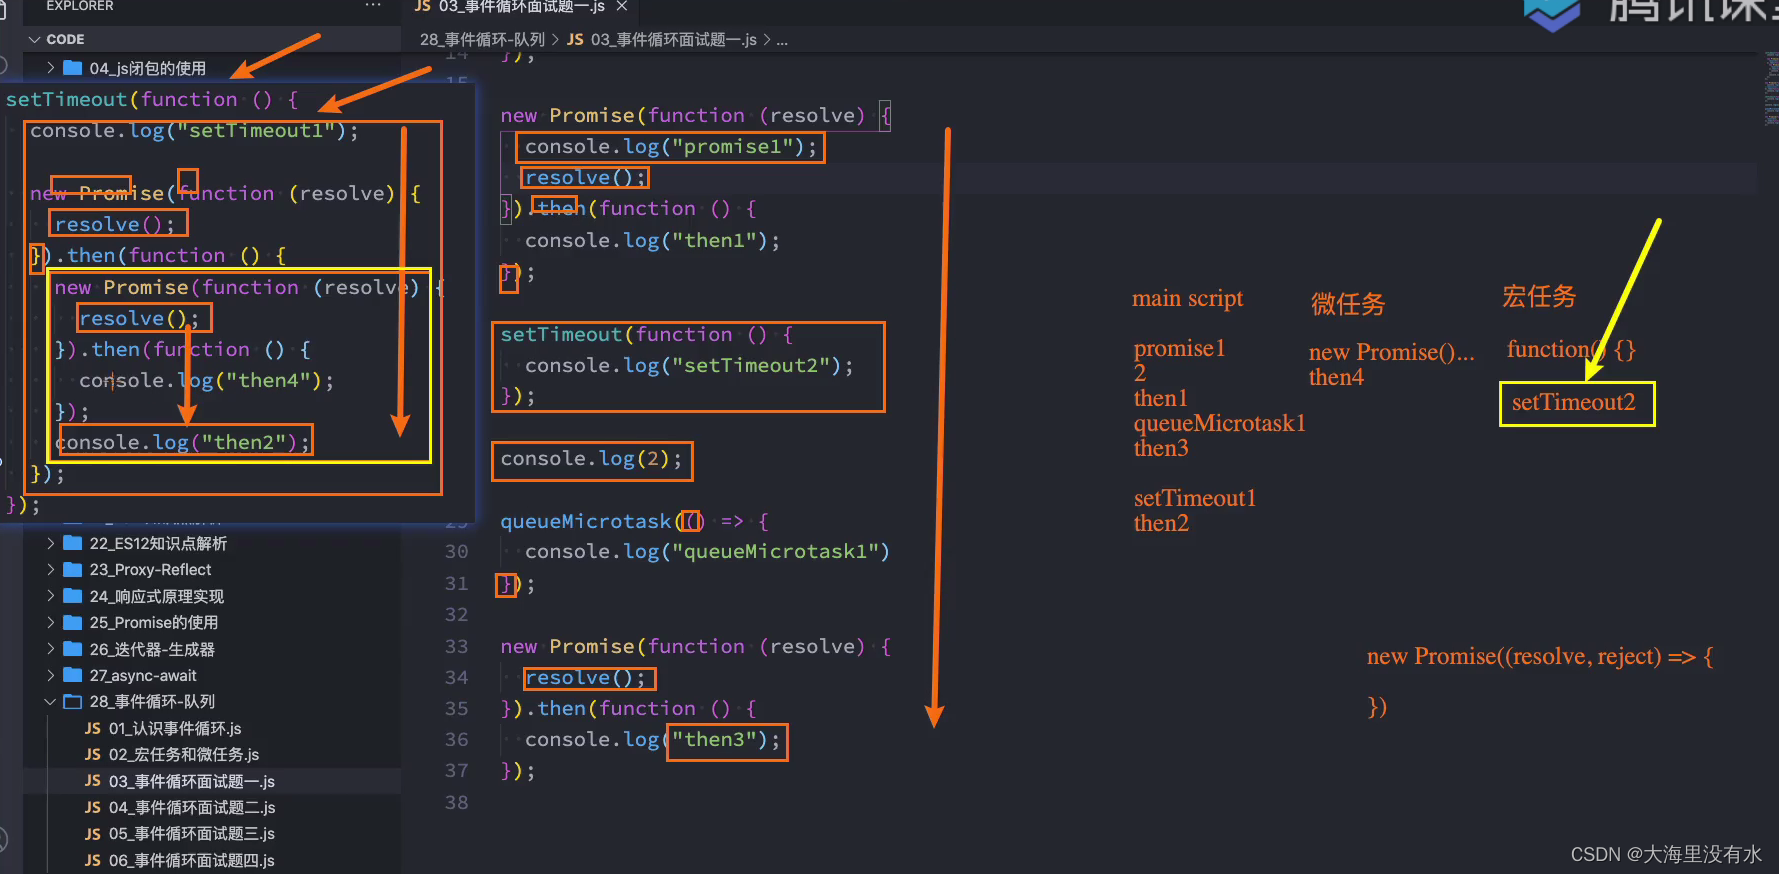Screen dimensions: 1779x874
Task: Click JS icon of 04_事件循环面试题二.js
Action: 93,807
